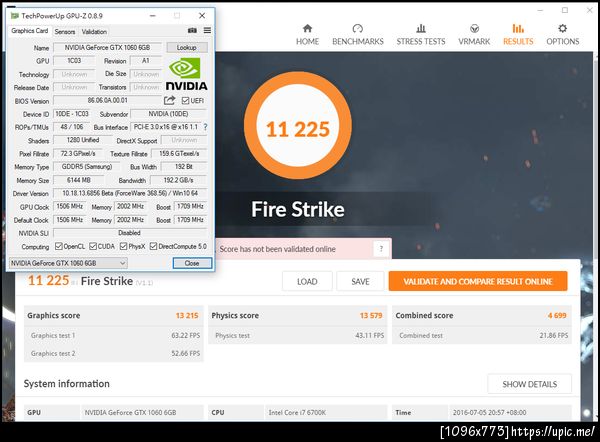The width and height of the screenshot is (600, 442).
Task: Open Stress Tests via bar-chart icon
Action: coord(421,29)
